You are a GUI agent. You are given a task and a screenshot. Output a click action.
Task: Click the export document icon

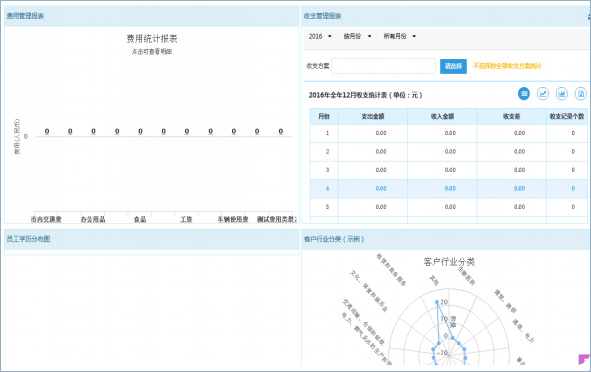point(580,93)
